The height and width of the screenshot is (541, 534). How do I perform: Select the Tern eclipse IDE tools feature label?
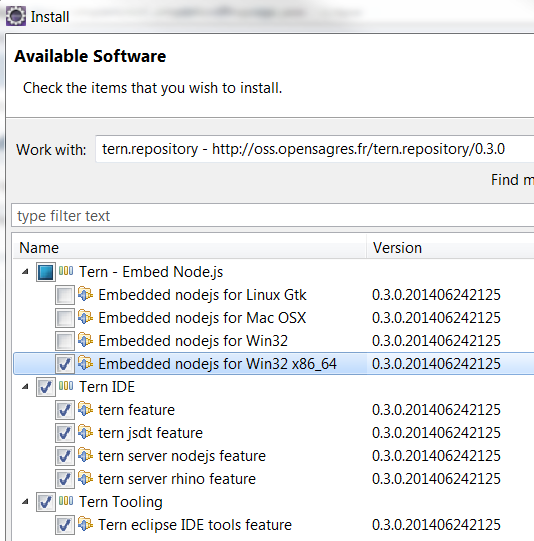[x=195, y=525]
